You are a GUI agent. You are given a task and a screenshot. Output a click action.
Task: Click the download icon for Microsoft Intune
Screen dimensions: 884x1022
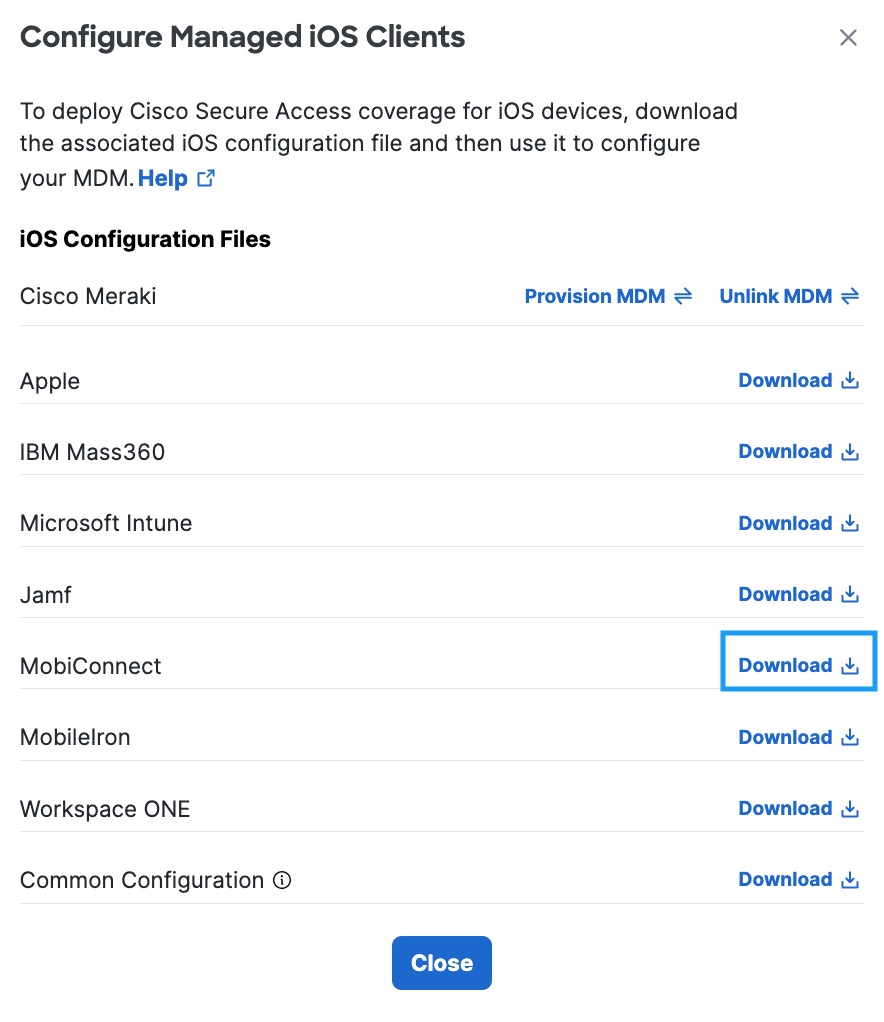pyautogui.click(x=849, y=523)
